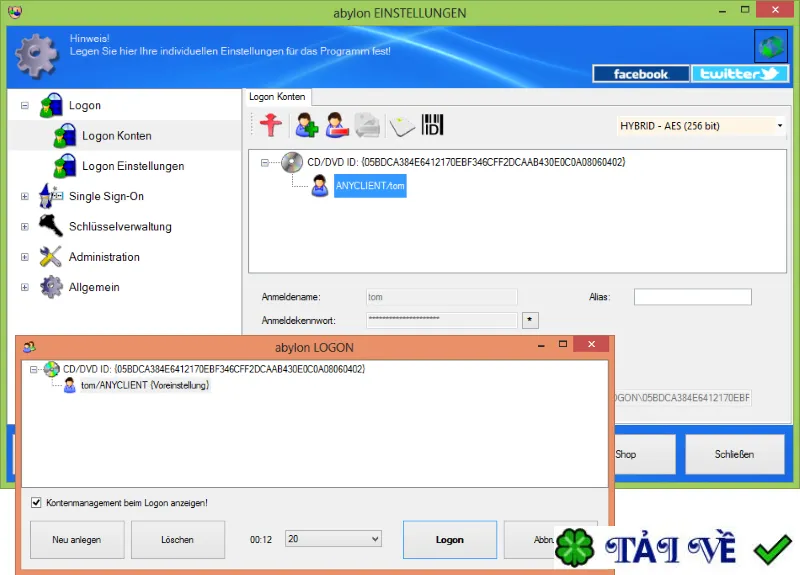This screenshot has height=575, width=800.
Task: Click the padlock icon next to Logon Konten
Action: pos(65,136)
